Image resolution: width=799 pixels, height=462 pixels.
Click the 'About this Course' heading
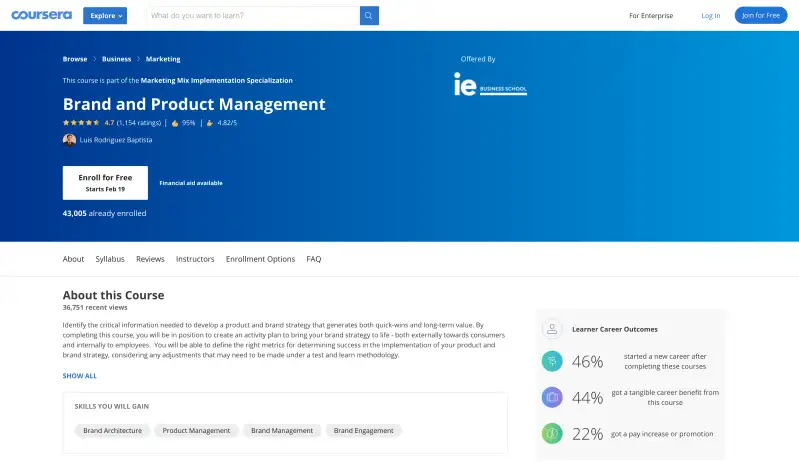click(x=113, y=295)
